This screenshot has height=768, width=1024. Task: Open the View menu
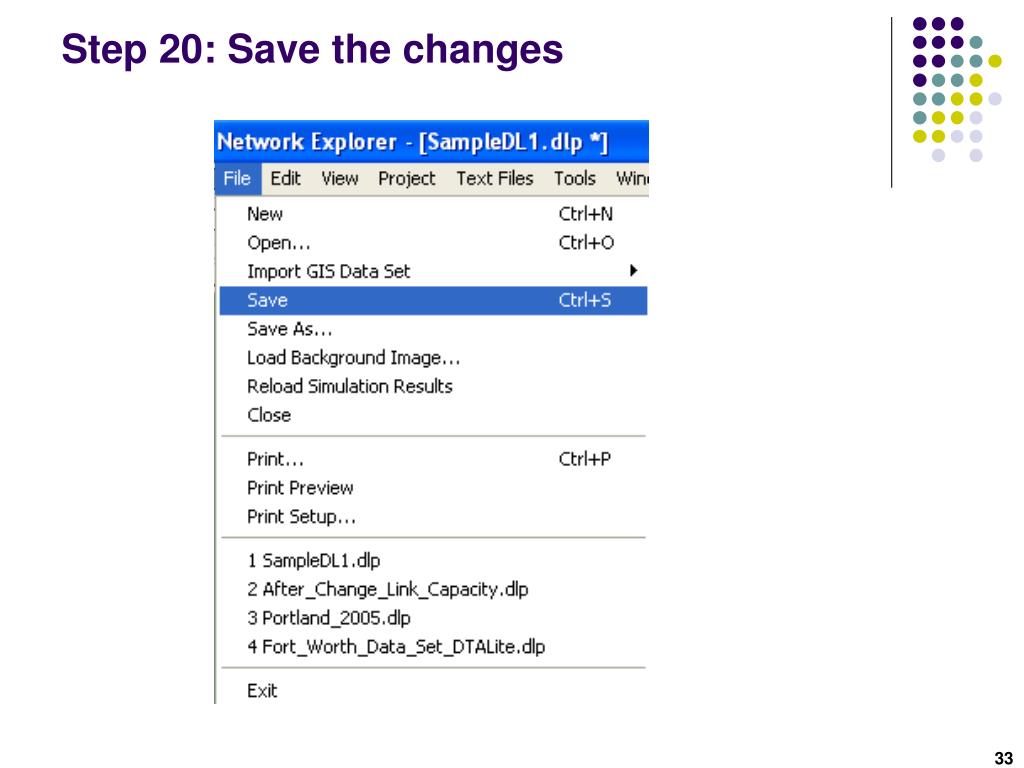pos(340,178)
